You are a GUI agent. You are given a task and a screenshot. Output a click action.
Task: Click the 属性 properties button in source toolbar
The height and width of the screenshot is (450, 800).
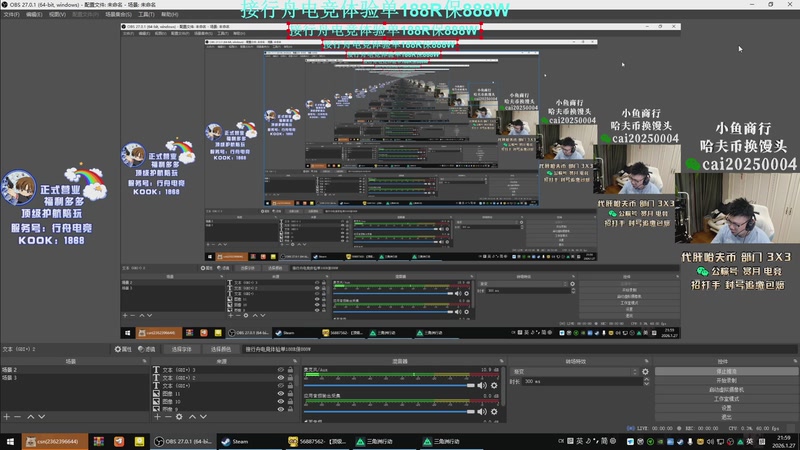point(123,349)
